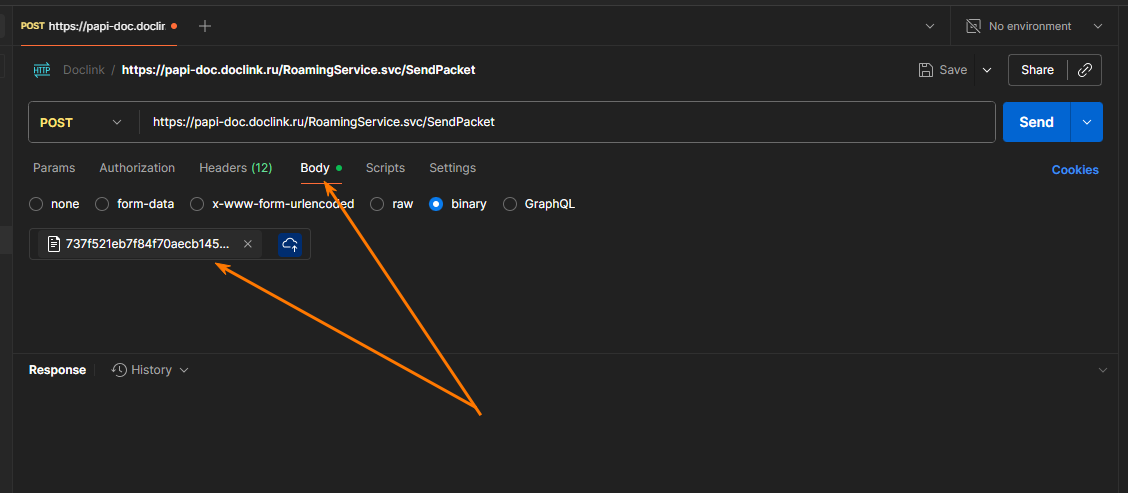Click the History clock icon
The image size is (1128, 493).
pos(119,370)
